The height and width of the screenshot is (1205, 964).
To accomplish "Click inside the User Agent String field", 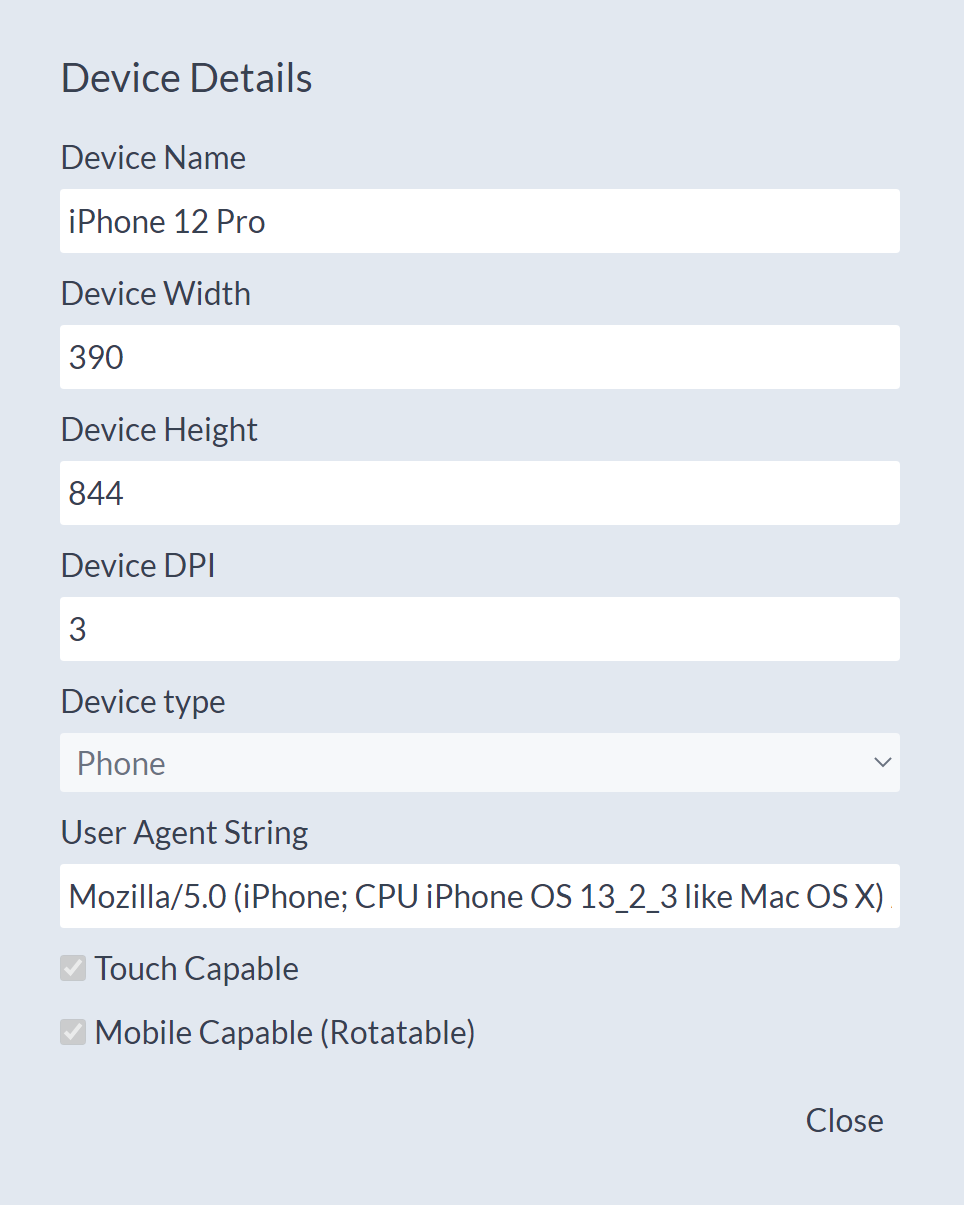I will [x=480, y=897].
